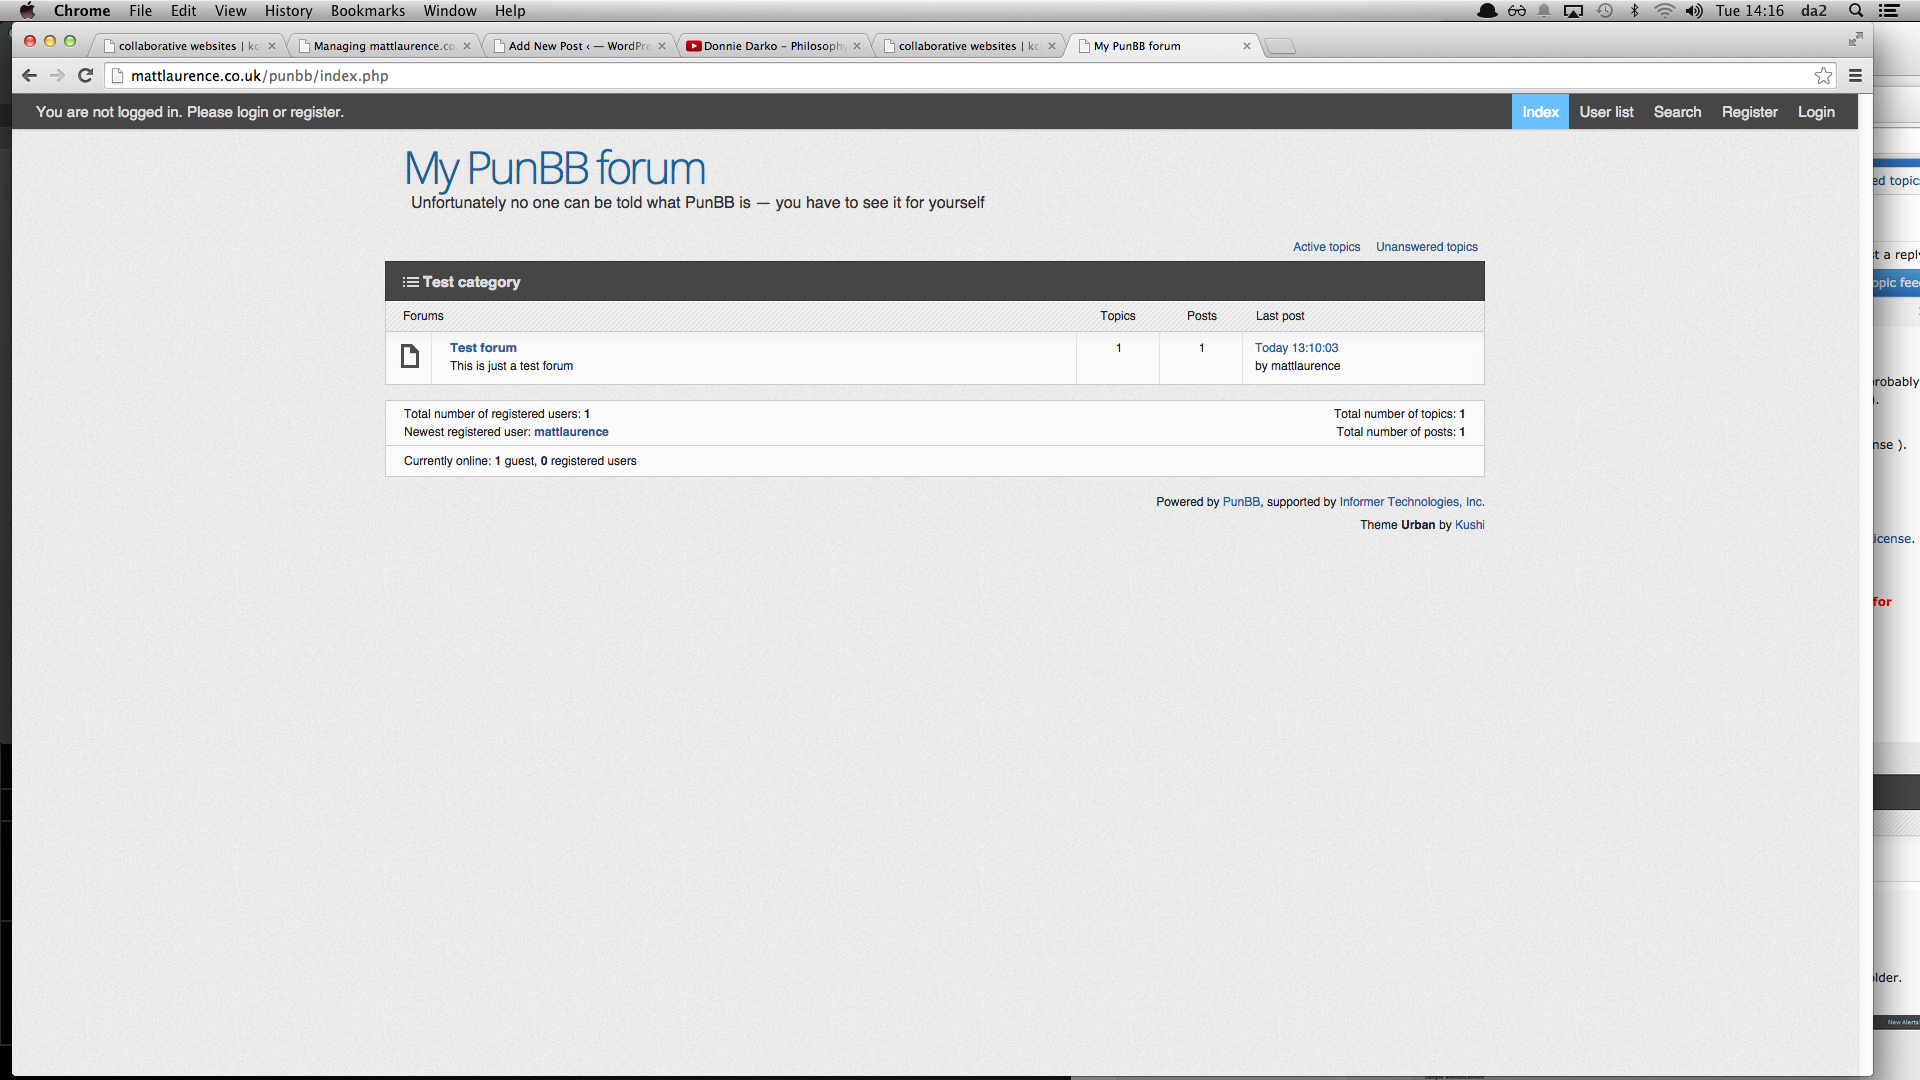Click the Test forum document icon
This screenshot has height=1080, width=1920.
[410, 356]
